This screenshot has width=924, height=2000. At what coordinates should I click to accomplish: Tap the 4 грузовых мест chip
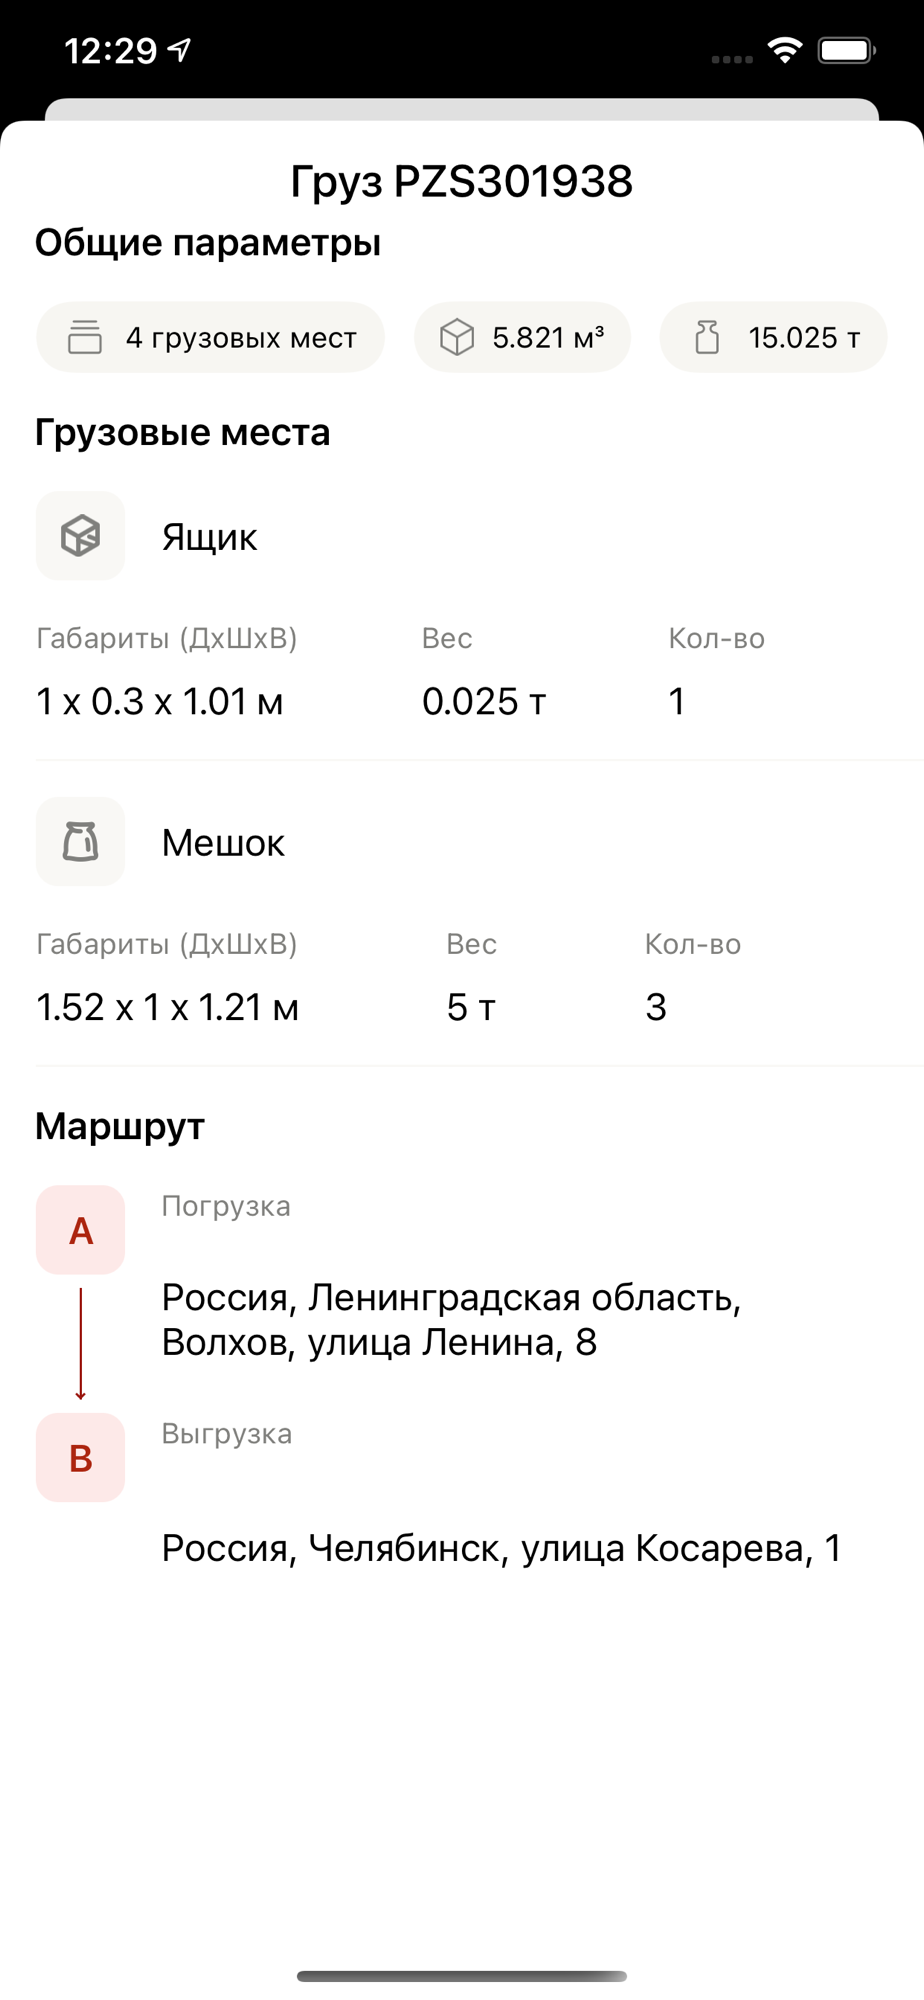click(210, 337)
